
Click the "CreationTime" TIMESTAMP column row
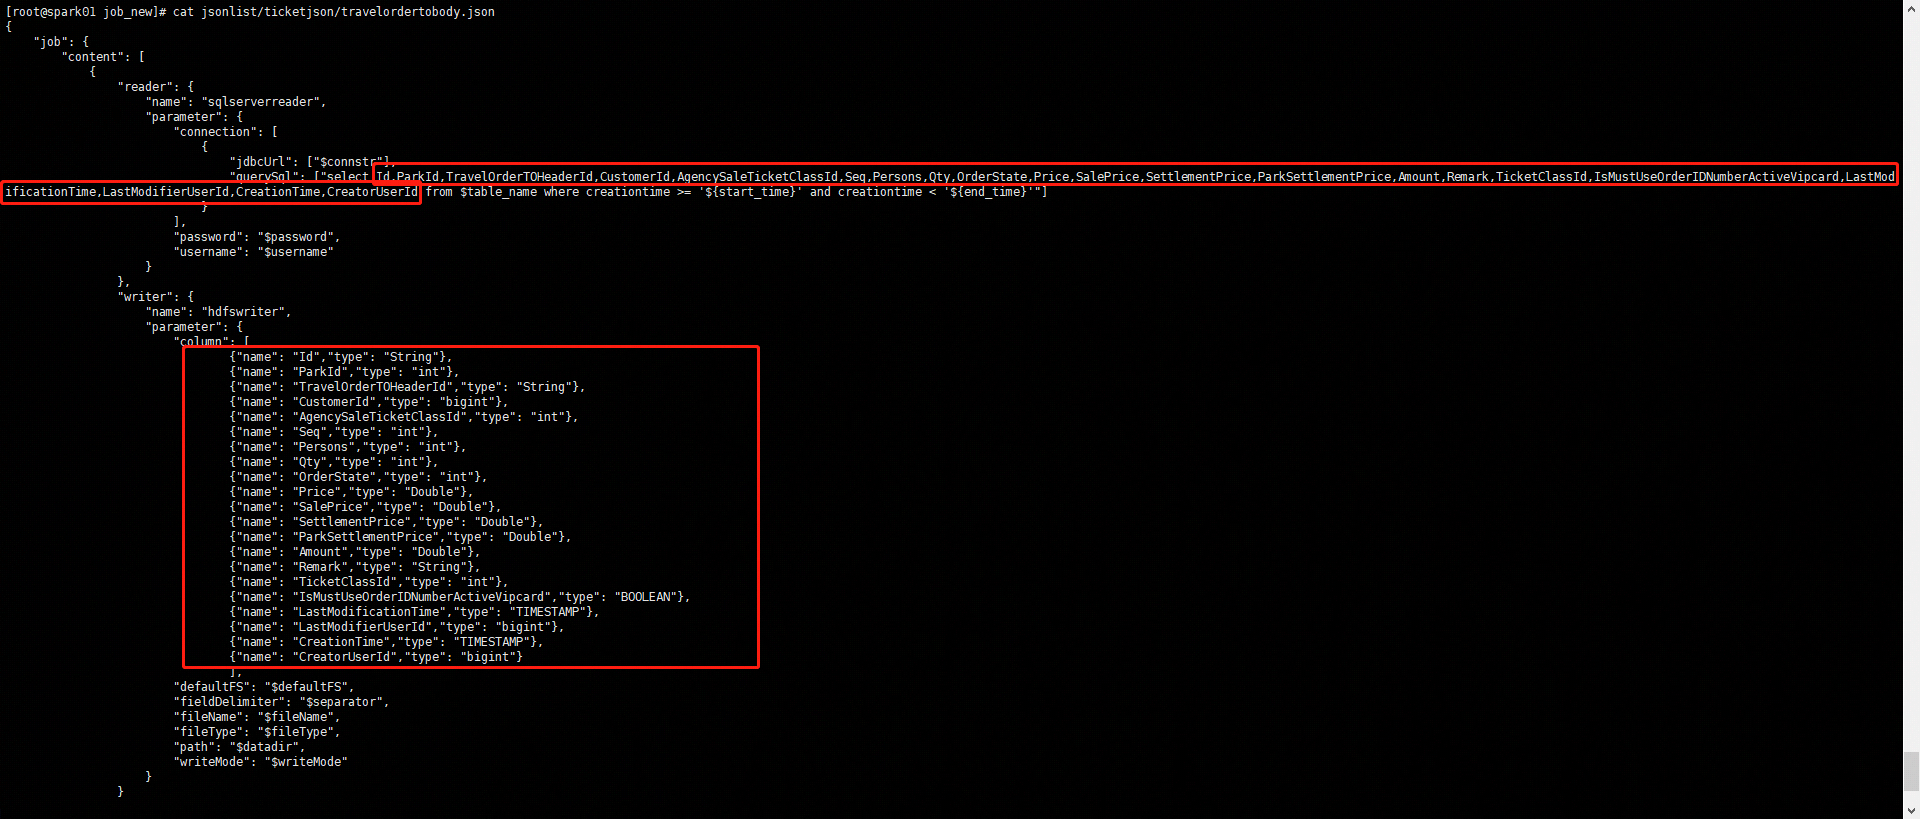pos(386,642)
